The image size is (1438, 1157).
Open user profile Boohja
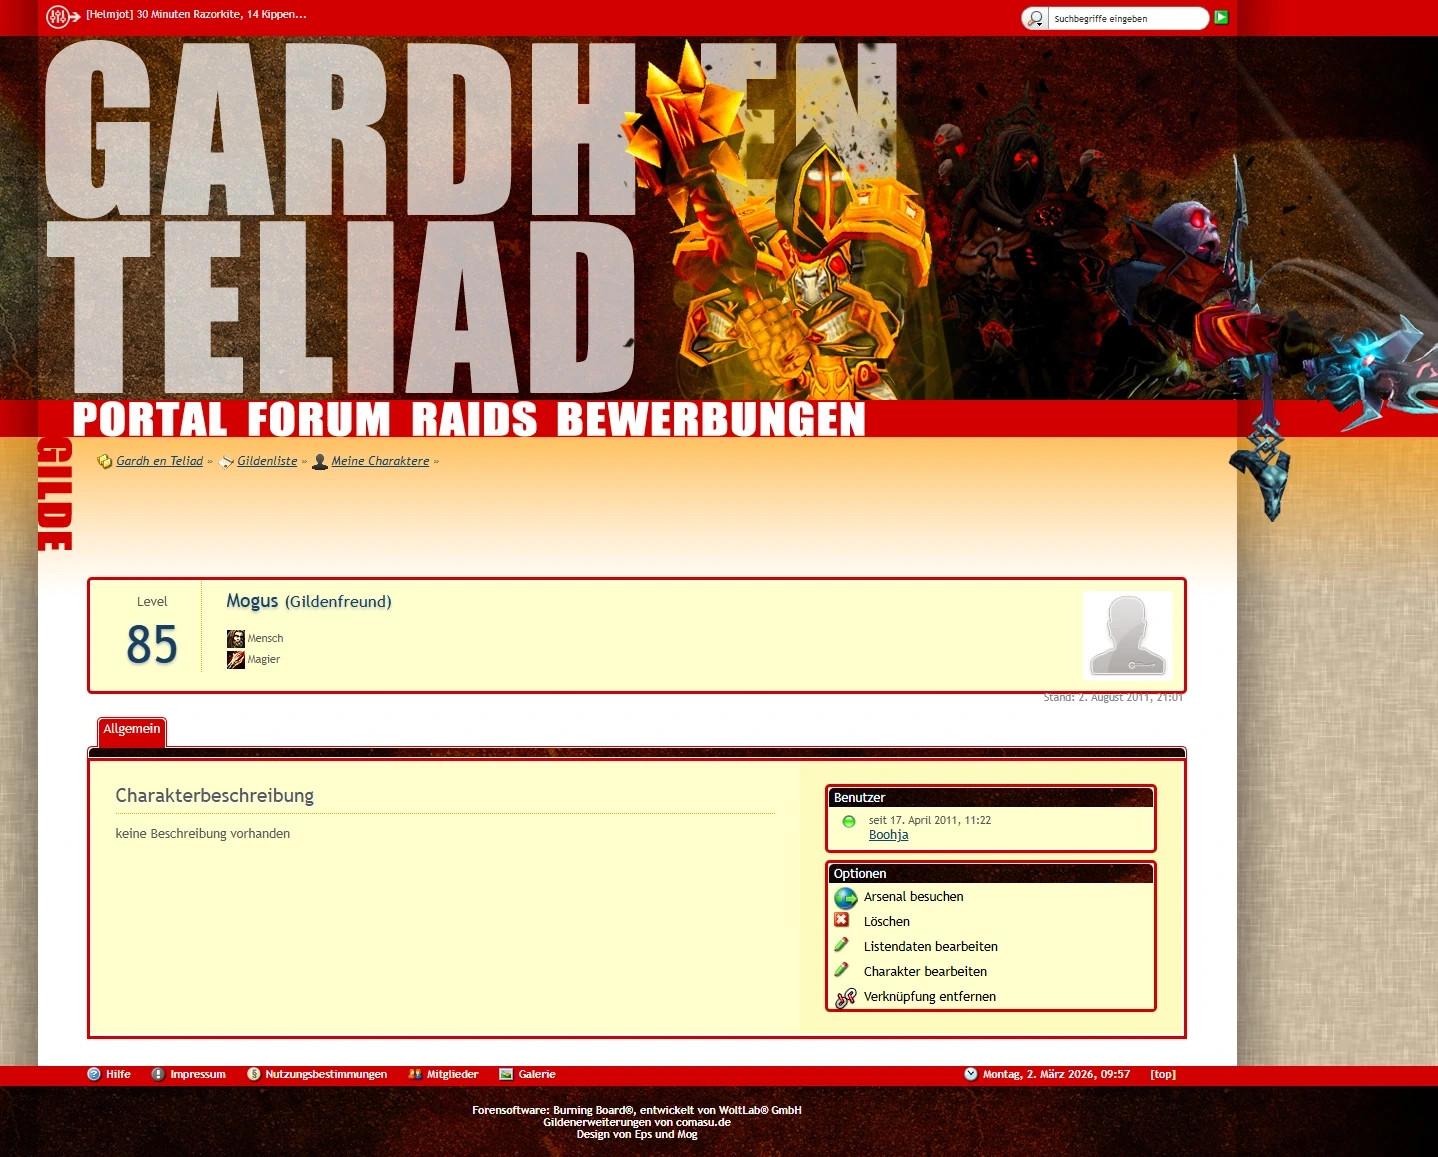889,835
